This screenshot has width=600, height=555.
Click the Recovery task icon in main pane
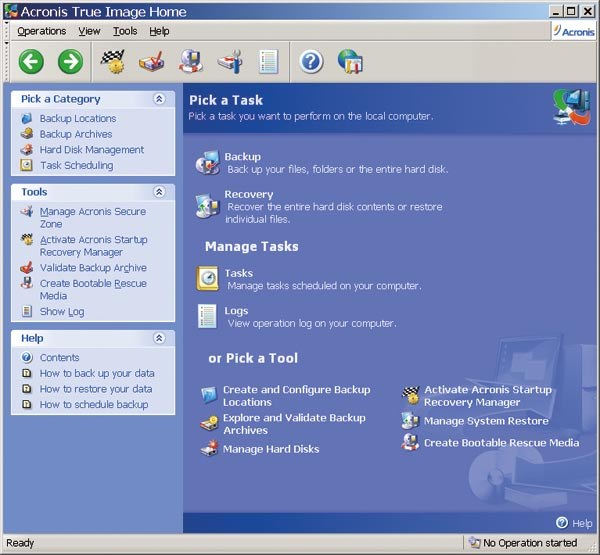[x=208, y=206]
